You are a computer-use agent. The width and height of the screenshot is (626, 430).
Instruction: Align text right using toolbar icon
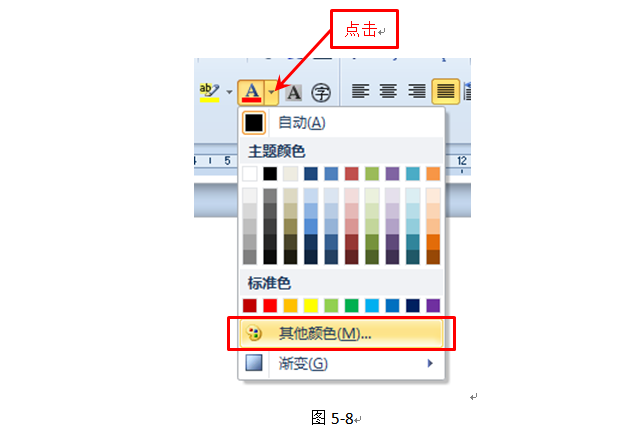click(416, 91)
